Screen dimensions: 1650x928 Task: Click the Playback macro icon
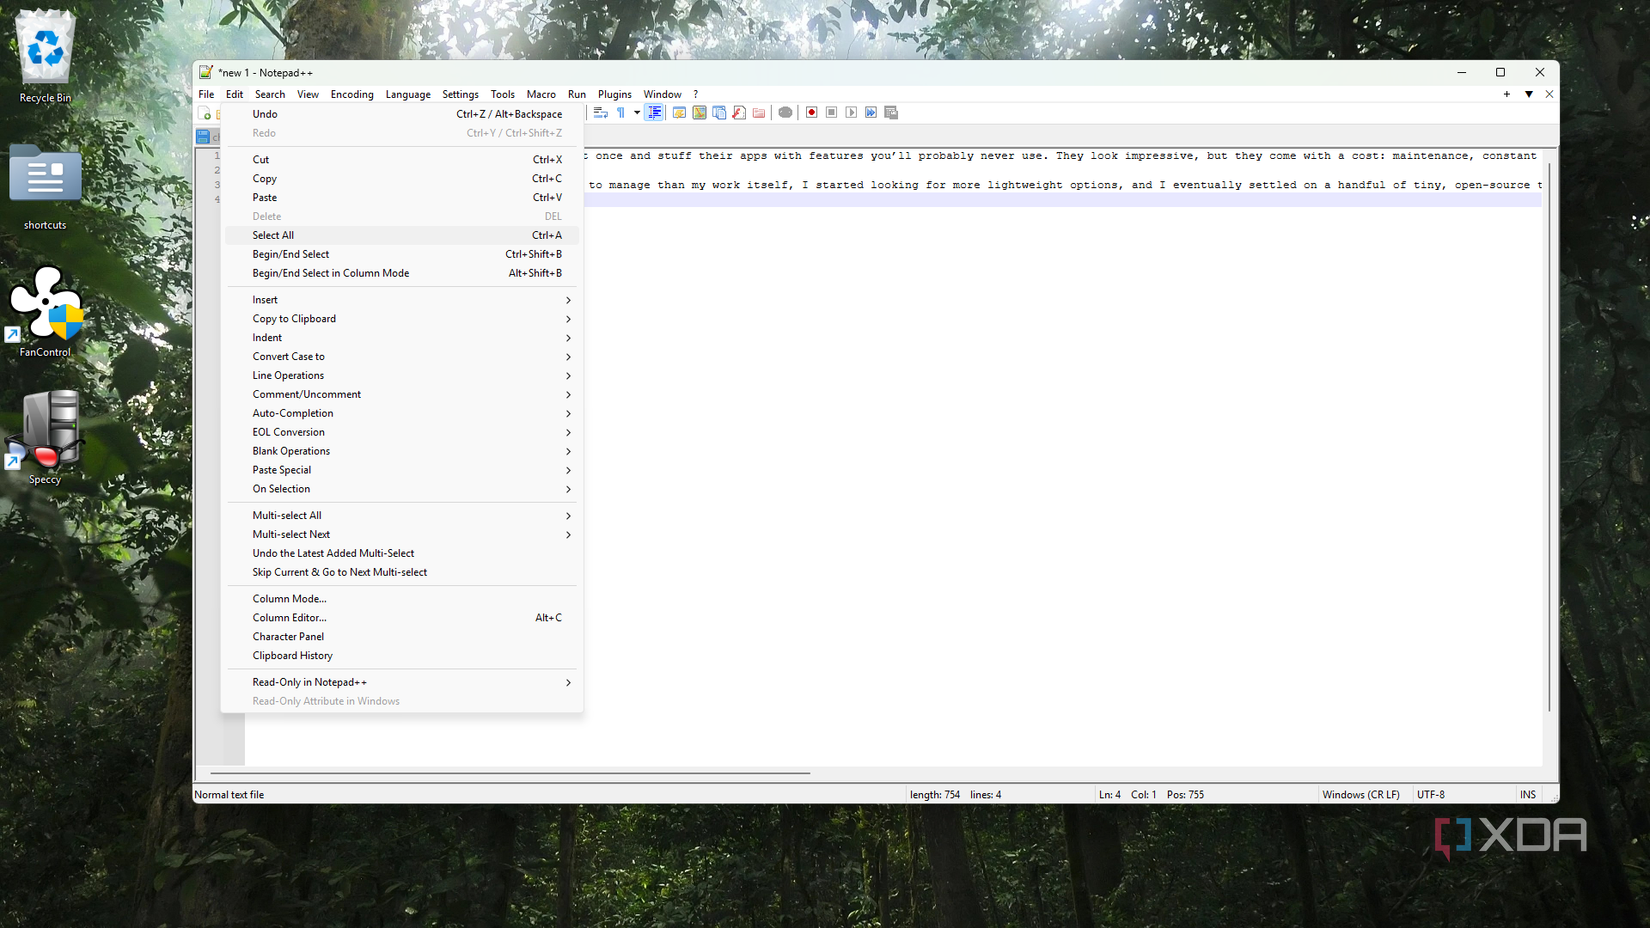(x=851, y=113)
